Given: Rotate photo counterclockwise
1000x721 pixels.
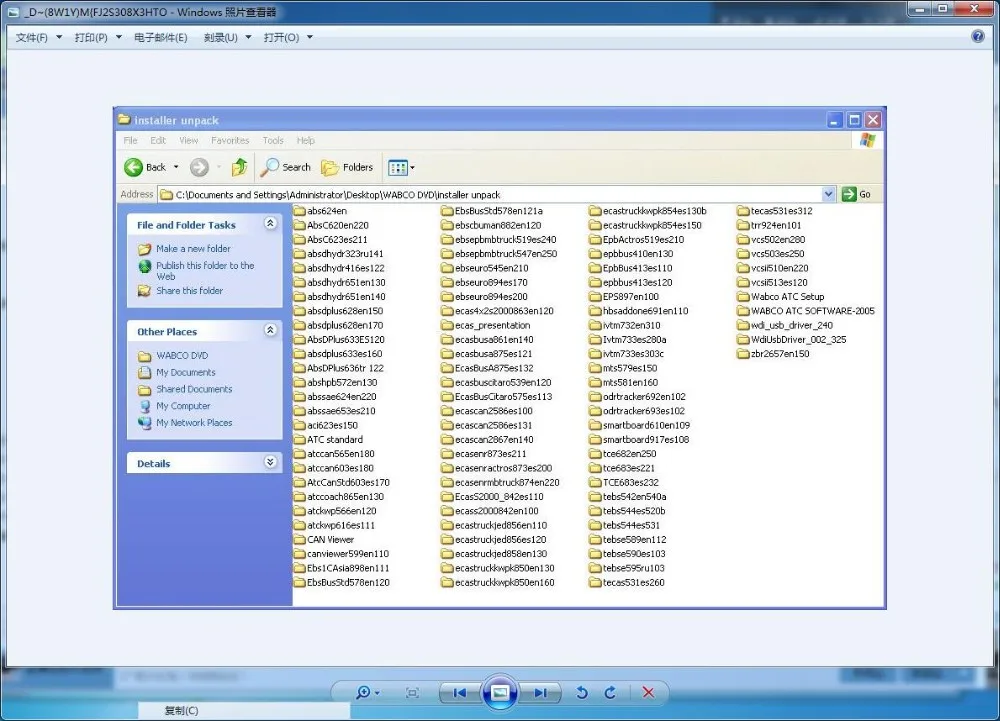Looking at the screenshot, I should (582, 693).
